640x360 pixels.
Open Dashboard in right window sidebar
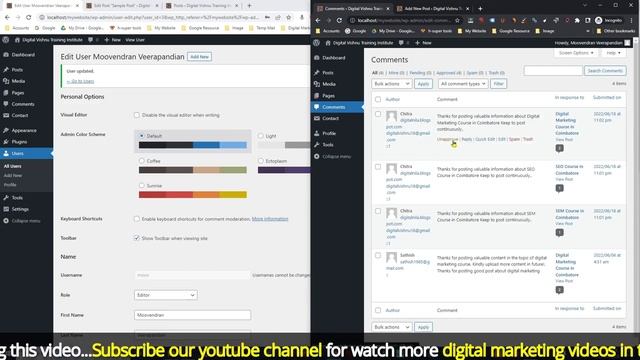pyautogui.click(x=333, y=58)
